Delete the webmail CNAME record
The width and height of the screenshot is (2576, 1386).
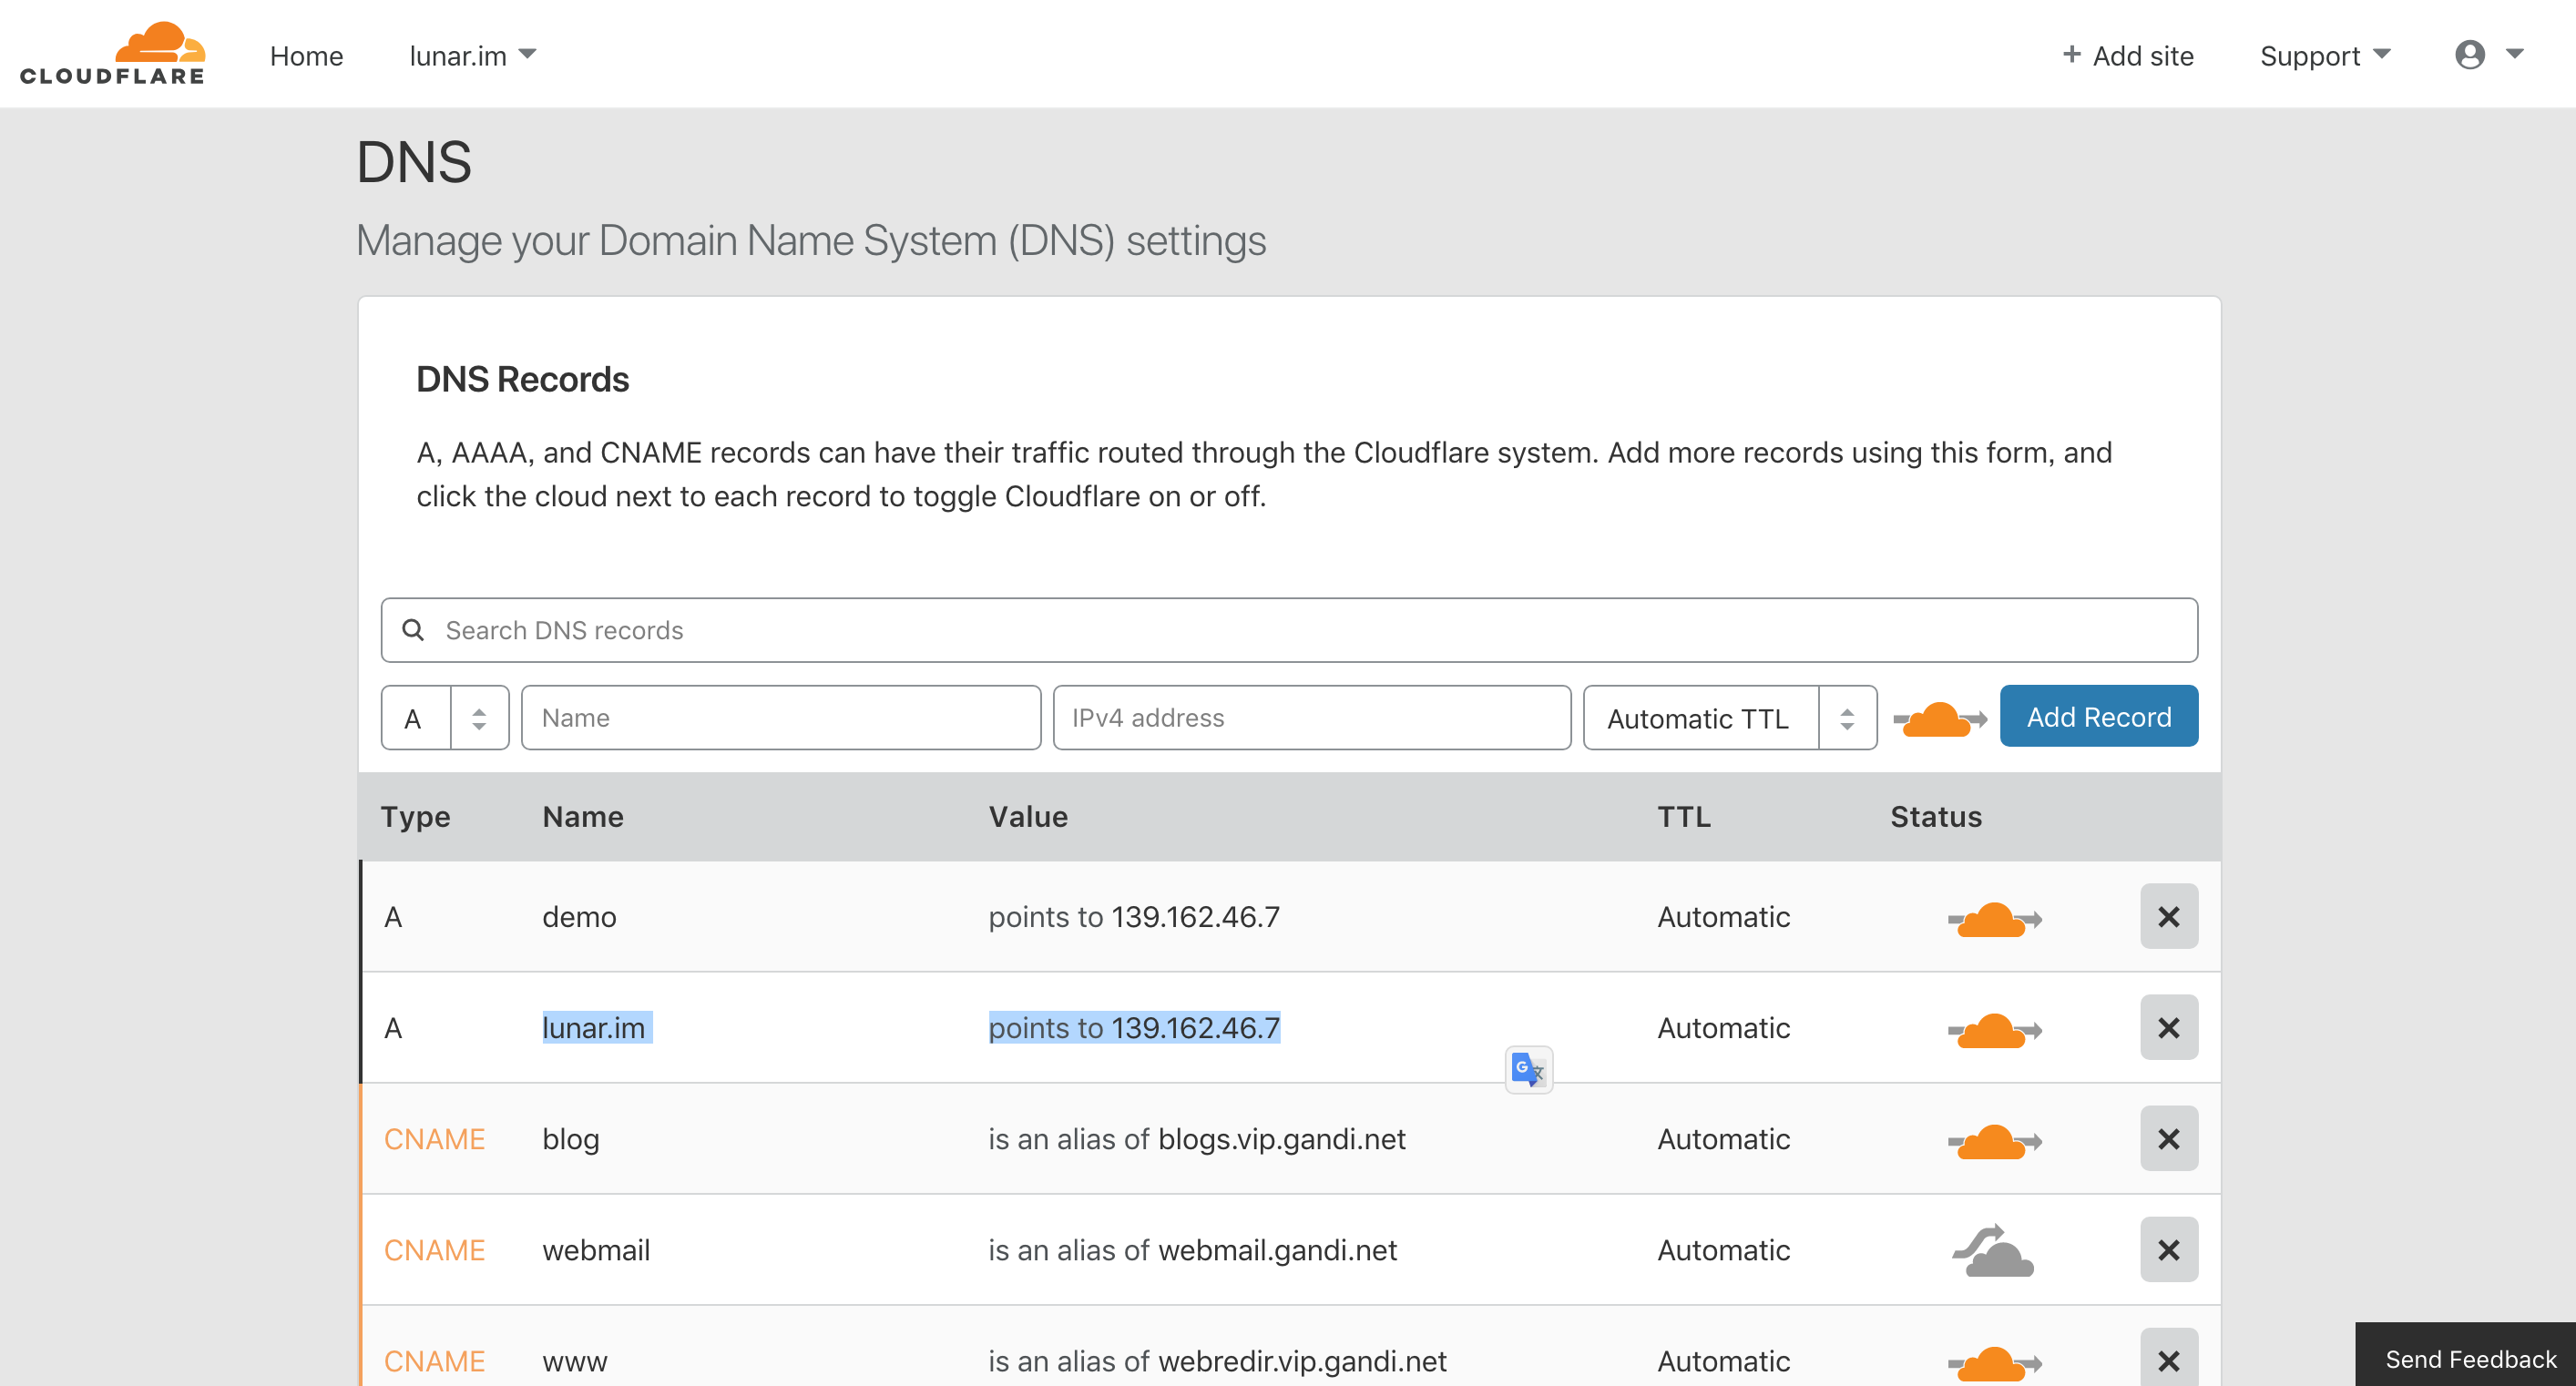coord(2169,1249)
